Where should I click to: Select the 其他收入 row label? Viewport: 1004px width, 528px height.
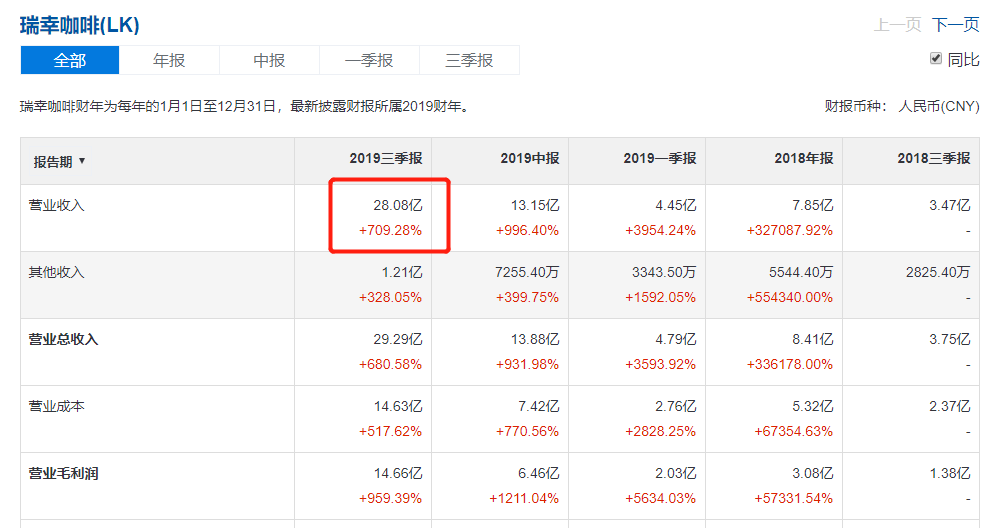56,273
